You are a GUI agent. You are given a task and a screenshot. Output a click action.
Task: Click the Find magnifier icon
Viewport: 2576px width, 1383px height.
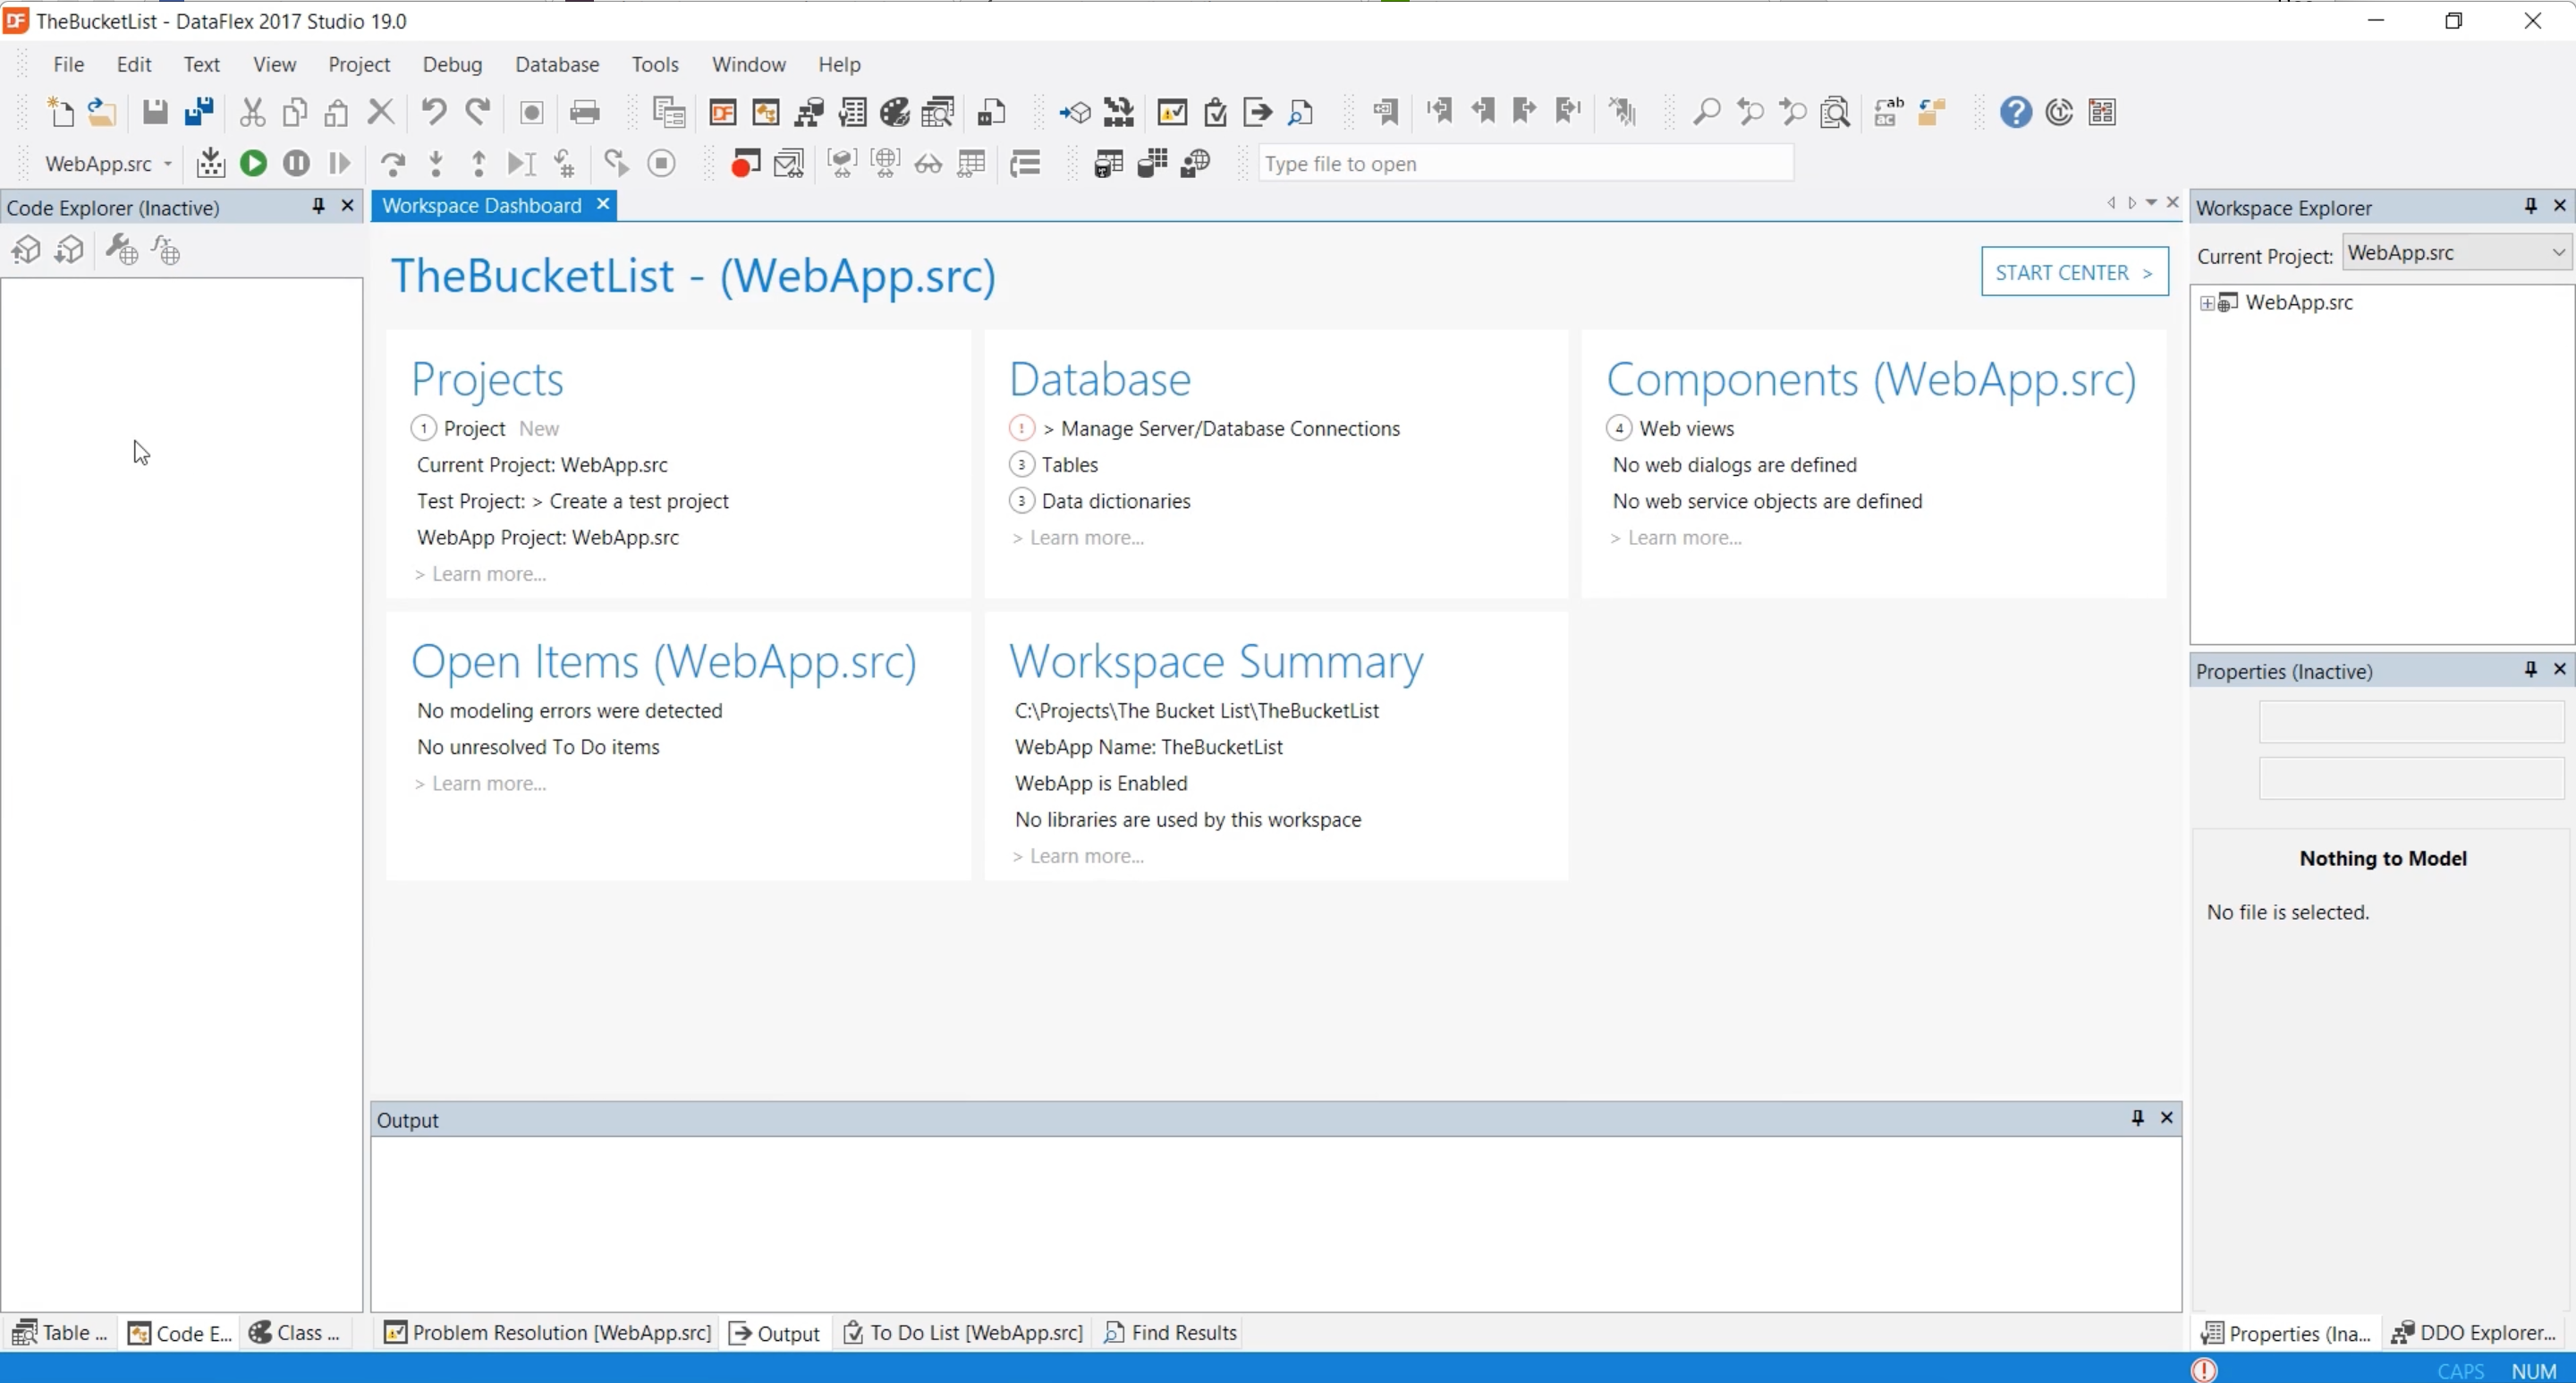point(1706,112)
